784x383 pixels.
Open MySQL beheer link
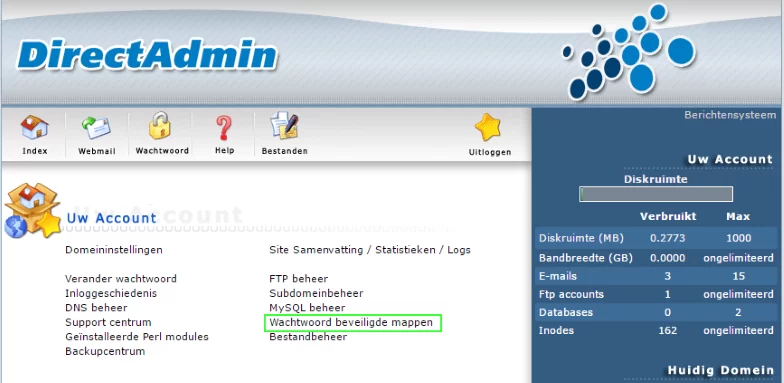pyautogui.click(x=307, y=308)
